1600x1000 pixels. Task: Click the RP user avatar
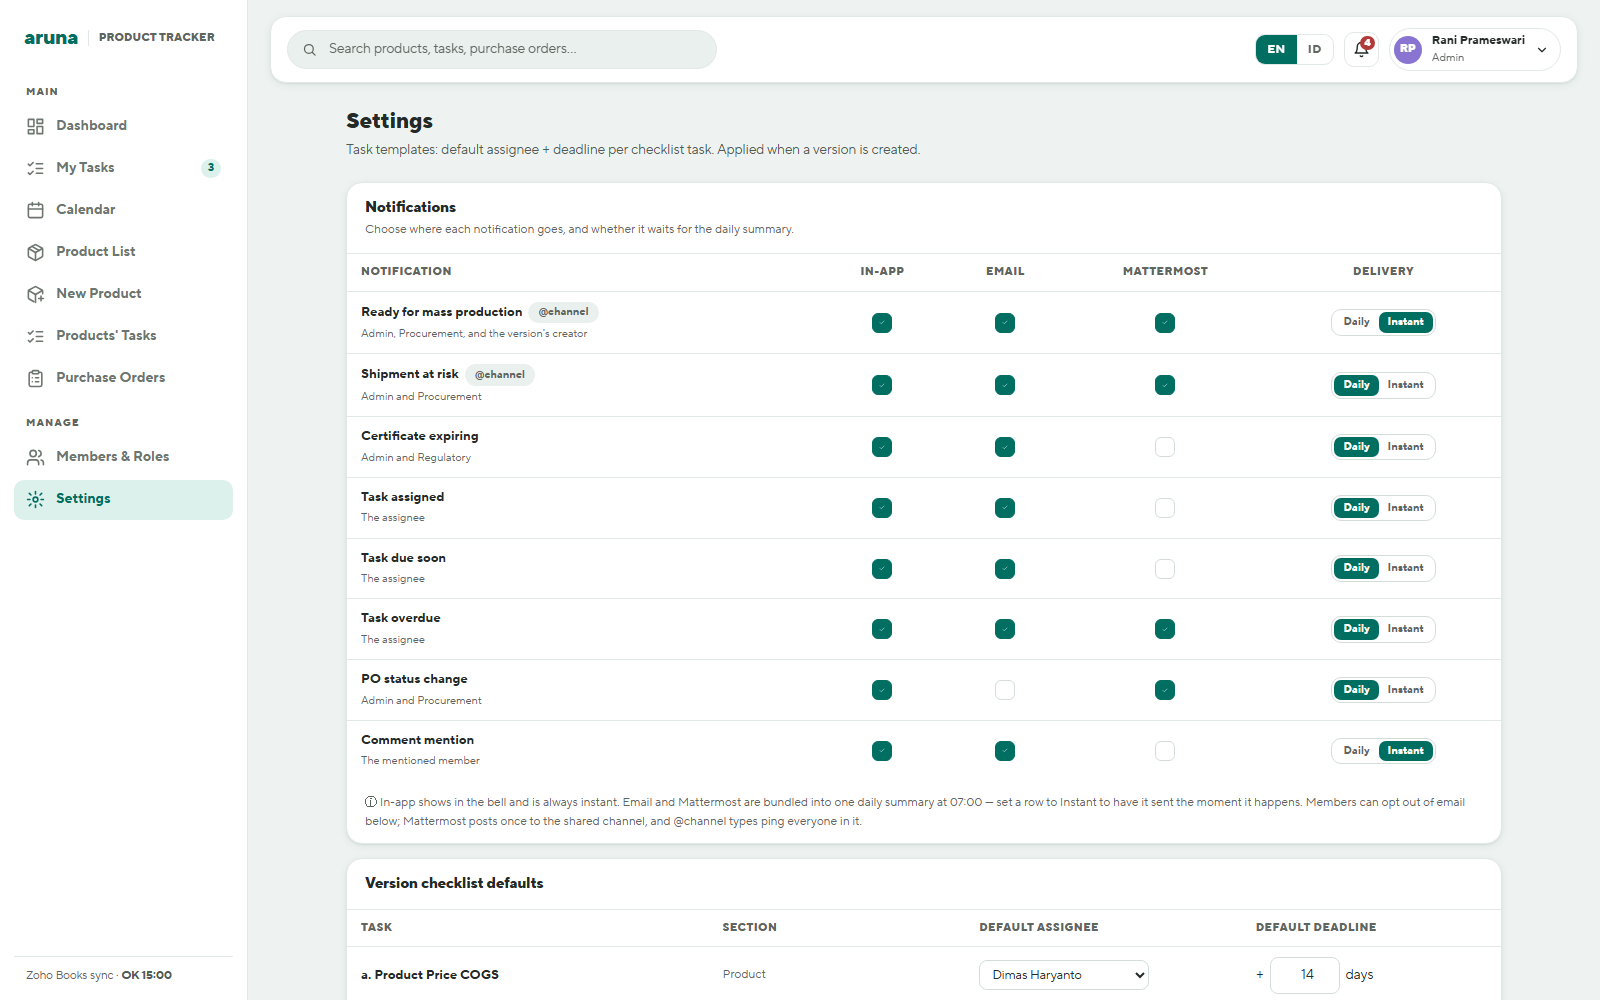click(x=1408, y=49)
